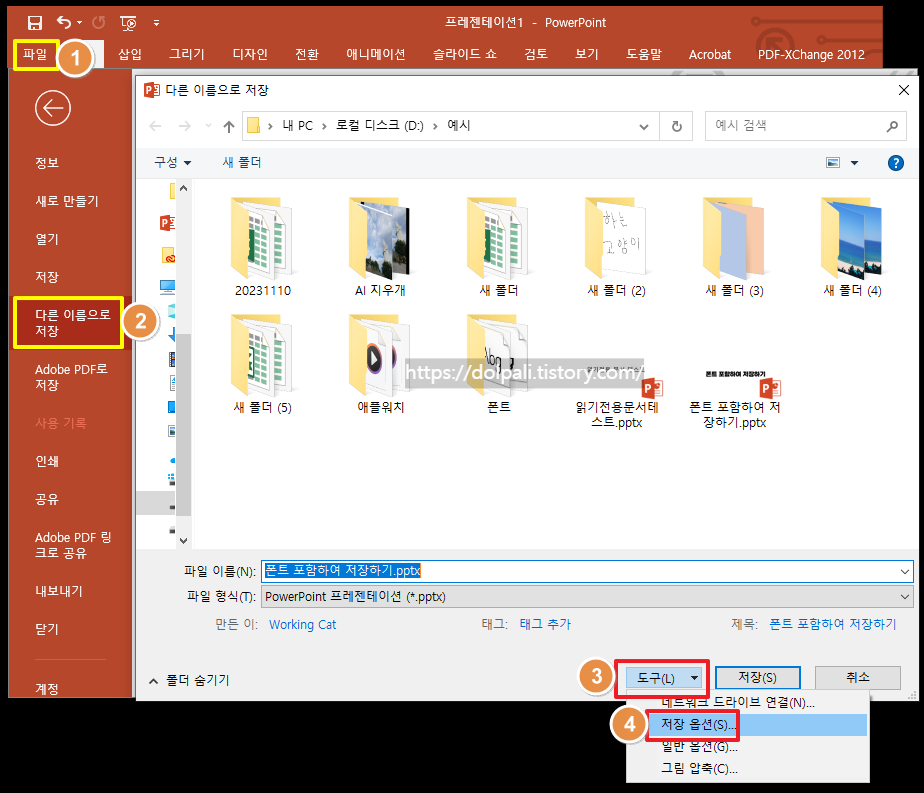Open 내보내기 in Backstage menu
The image size is (924, 793).
59,592
